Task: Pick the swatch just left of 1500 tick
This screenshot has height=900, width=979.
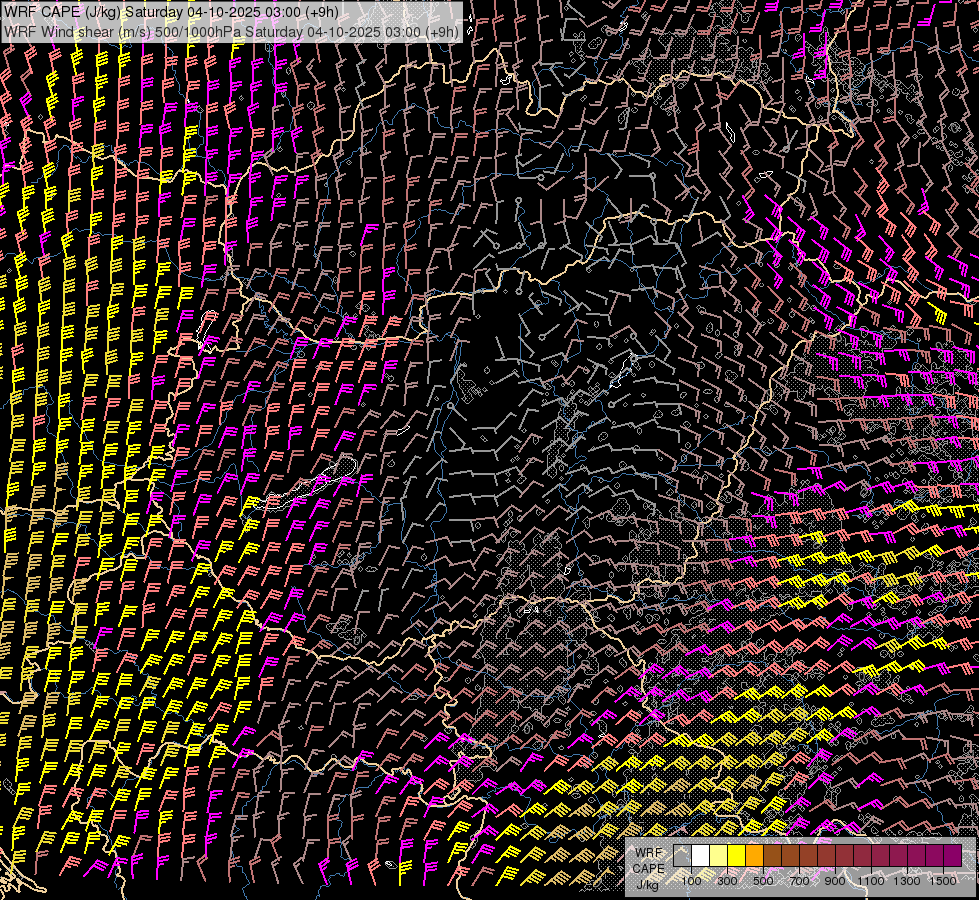Action: tap(934, 856)
